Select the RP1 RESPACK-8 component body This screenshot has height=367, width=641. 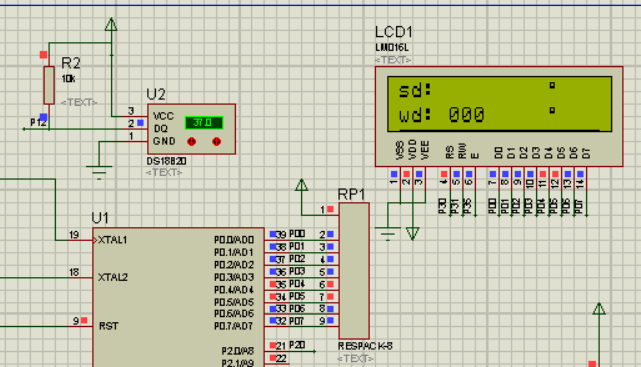click(x=354, y=271)
